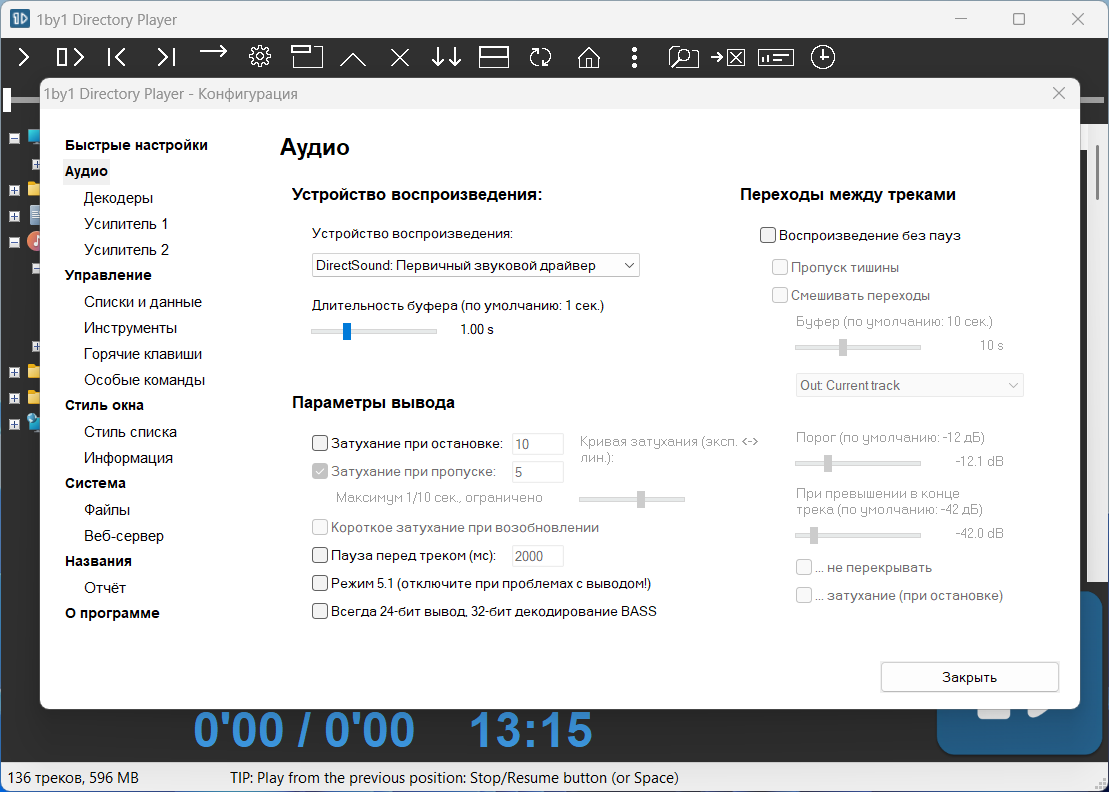The image size is (1109, 792).
Task: Enable the Режим 5.1 checkbox
Action: 320,583
